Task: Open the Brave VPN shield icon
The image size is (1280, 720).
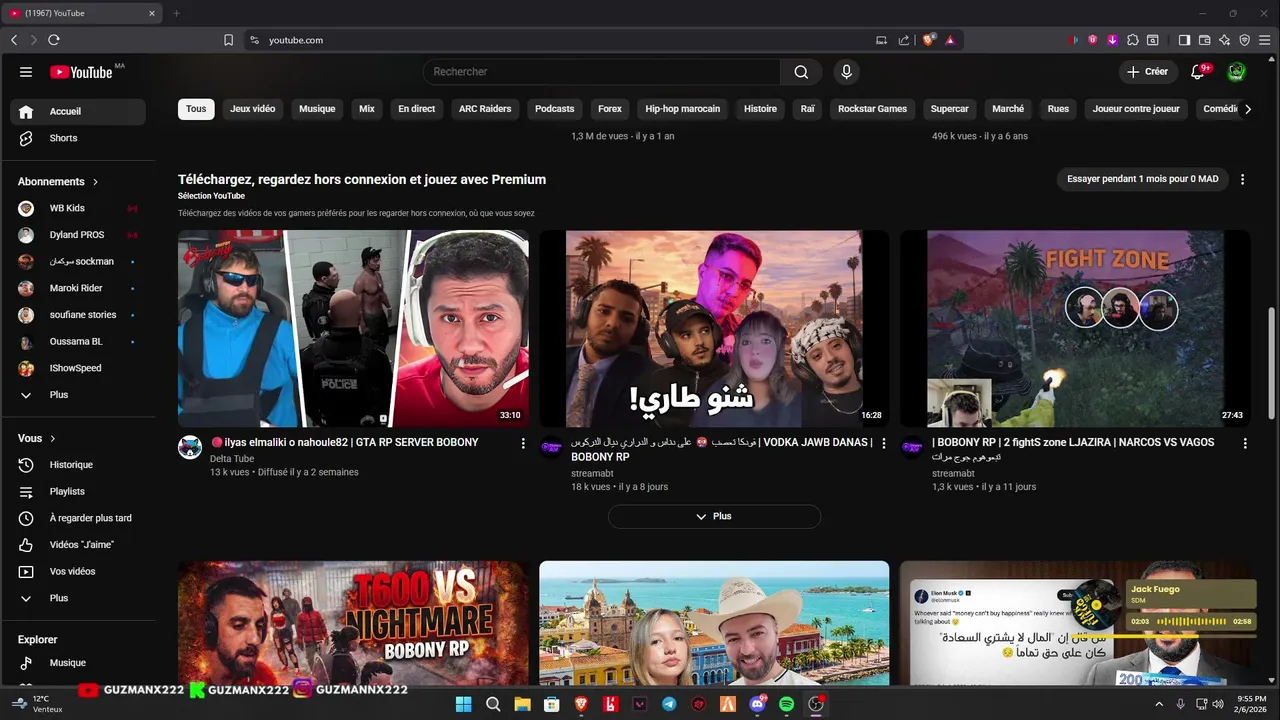Action: click(1244, 40)
